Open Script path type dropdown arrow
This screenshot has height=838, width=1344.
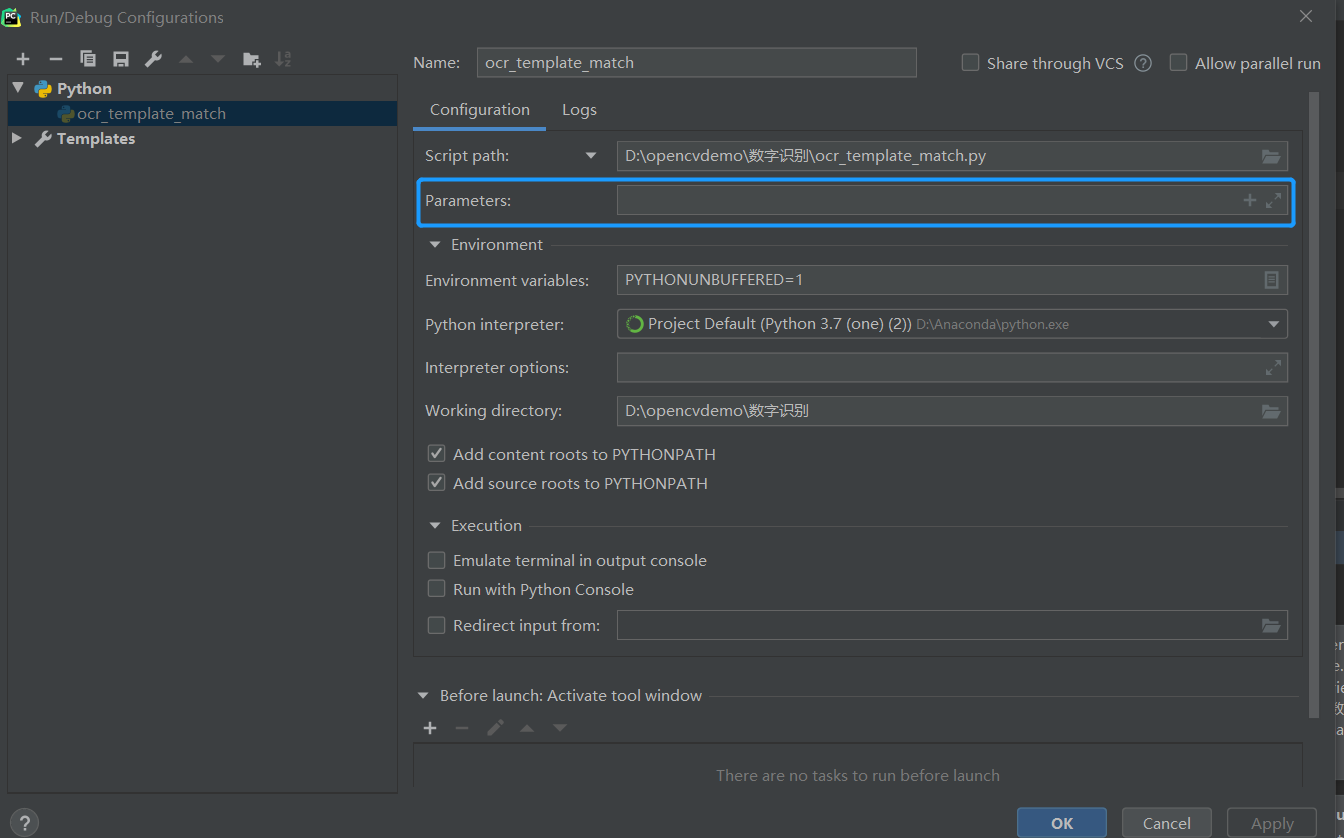[x=591, y=156]
